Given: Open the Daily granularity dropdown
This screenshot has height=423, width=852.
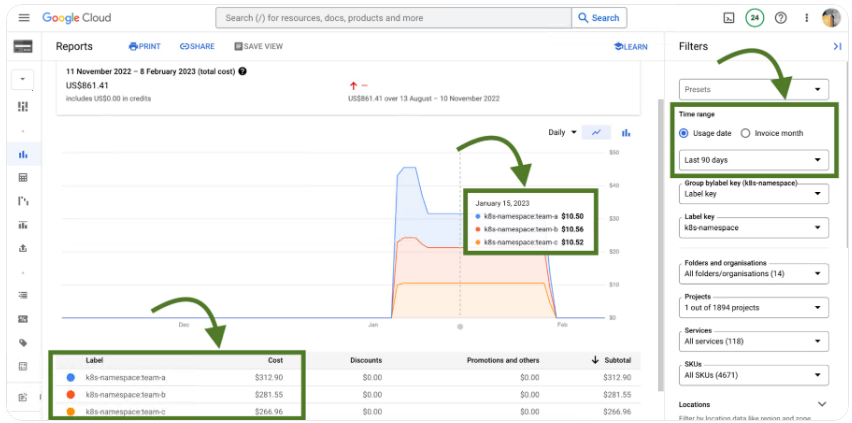Looking at the screenshot, I should point(563,132).
